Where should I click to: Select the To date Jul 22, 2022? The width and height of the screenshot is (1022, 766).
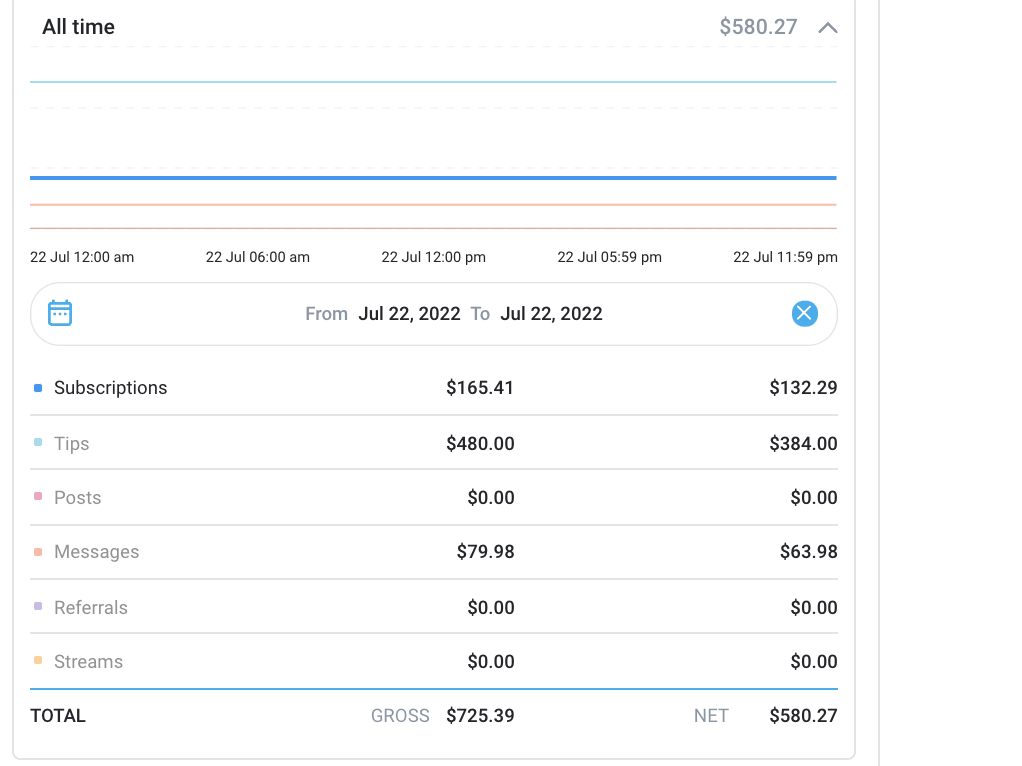pos(551,314)
